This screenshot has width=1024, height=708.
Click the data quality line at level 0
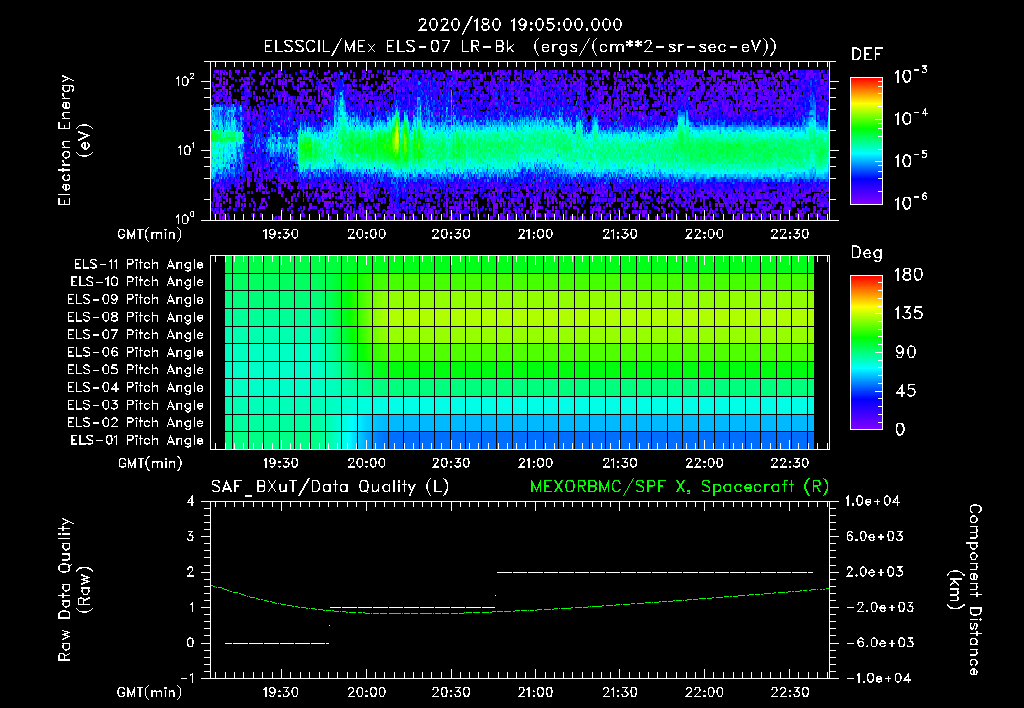277,643
